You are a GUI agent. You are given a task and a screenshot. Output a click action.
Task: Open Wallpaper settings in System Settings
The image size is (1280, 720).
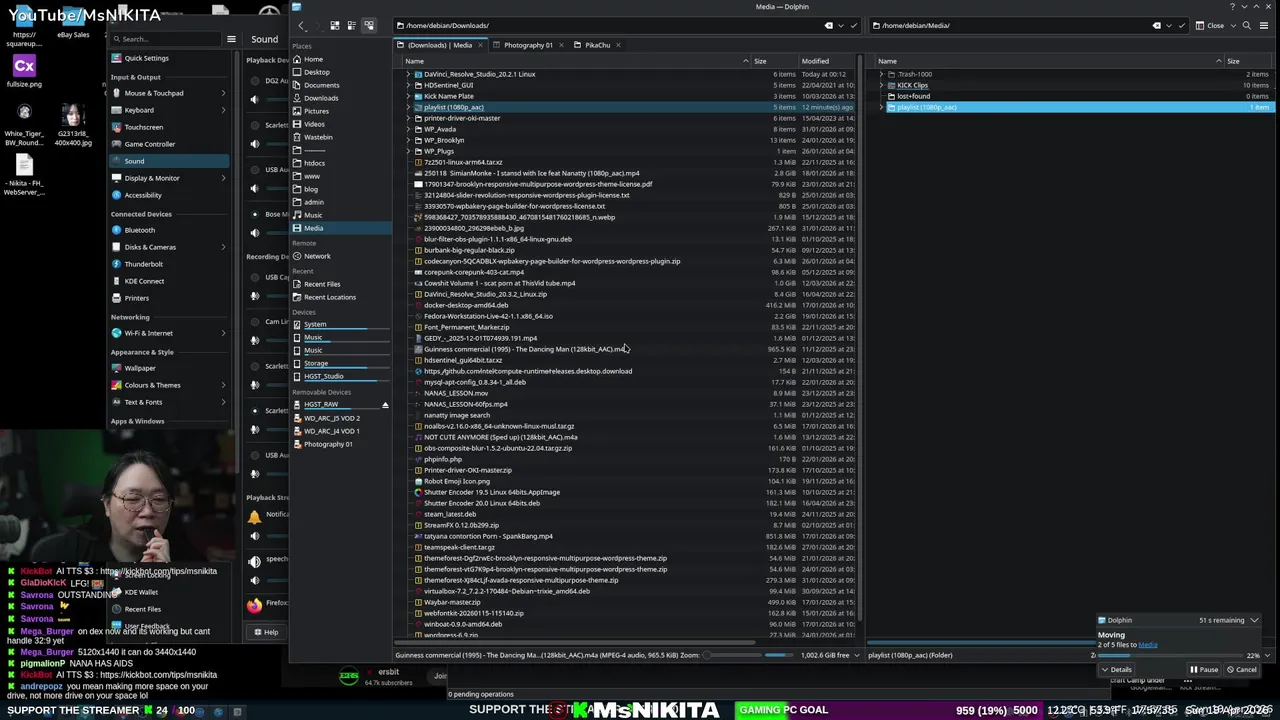coord(168,368)
